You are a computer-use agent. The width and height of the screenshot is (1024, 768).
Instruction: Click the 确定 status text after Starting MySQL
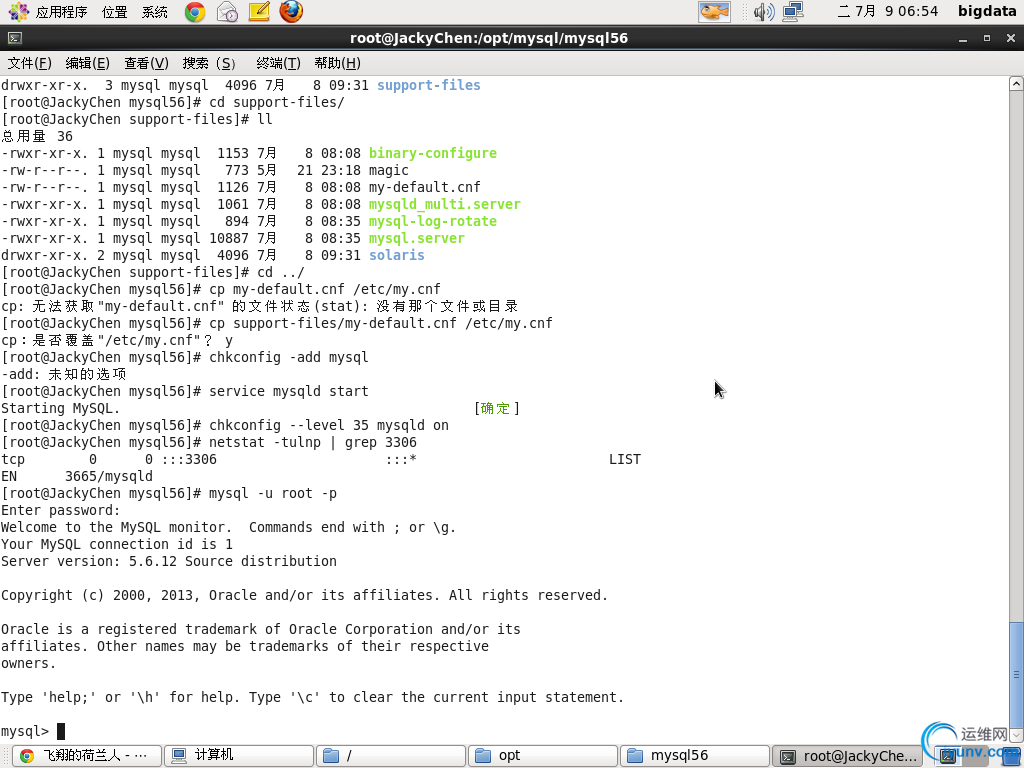point(495,408)
